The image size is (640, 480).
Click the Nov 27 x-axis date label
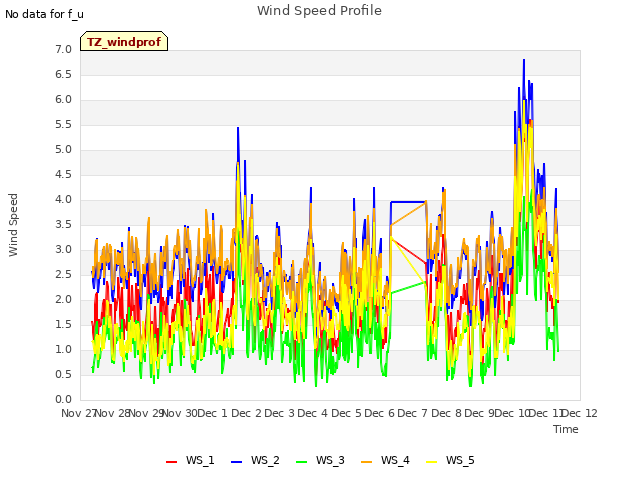point(79,413)
